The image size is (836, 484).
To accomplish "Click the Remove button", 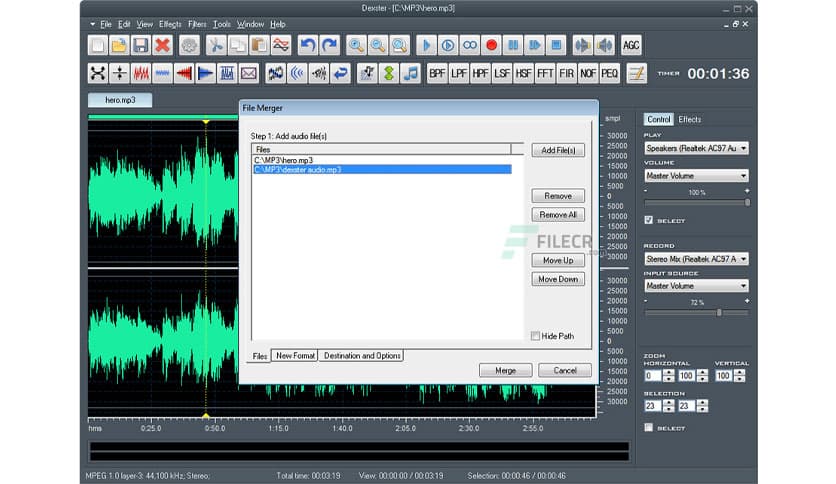I will tap(558, 196).
